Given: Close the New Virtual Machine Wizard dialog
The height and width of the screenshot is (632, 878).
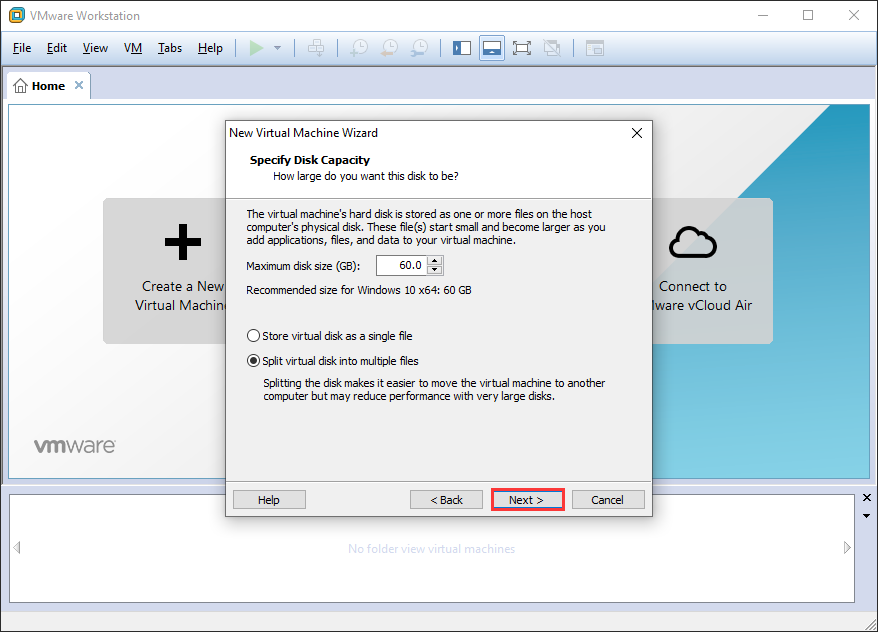Looking at the screenshot, I should click(637, 133).
